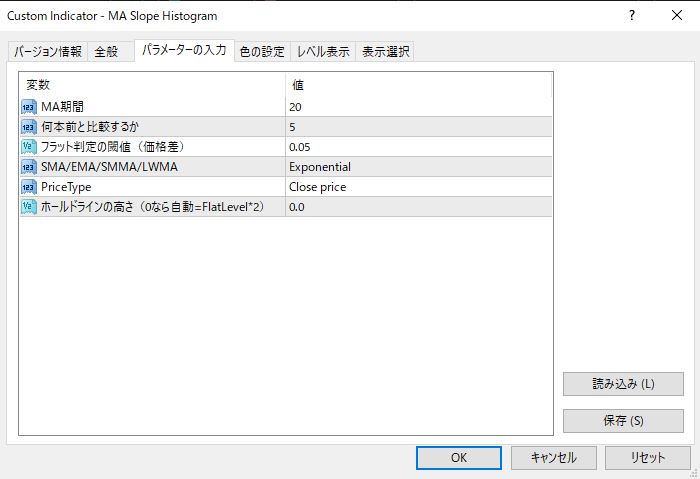Click the decimal icon beside フラット判定の閾値

pos(28,147)
